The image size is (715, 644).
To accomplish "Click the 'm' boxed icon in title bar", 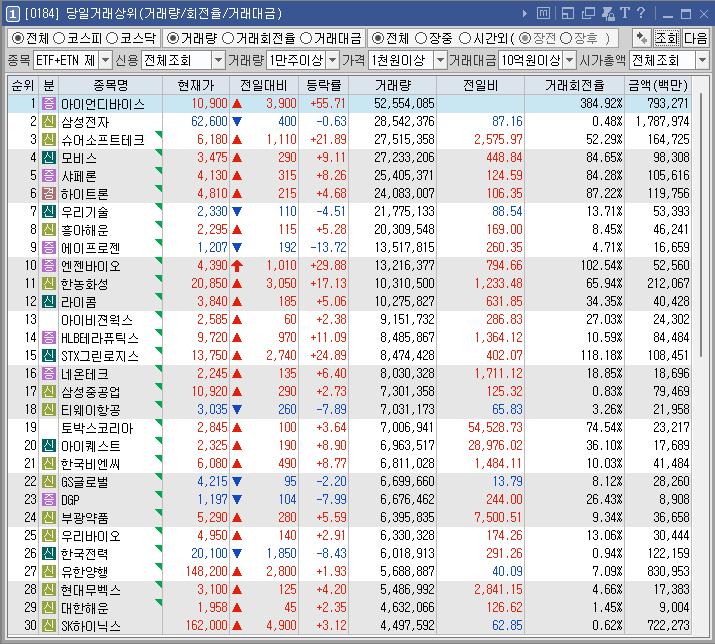I will point(544,14).
